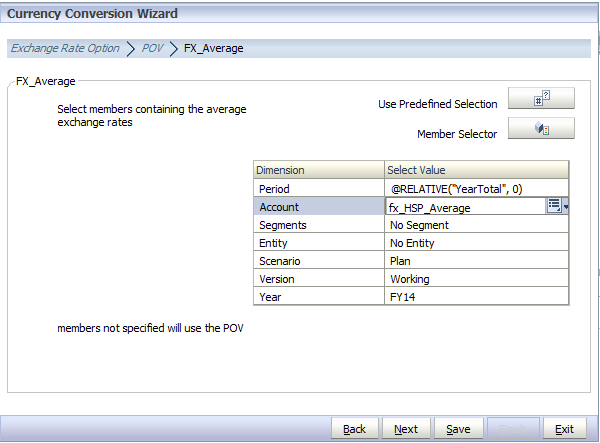Expand the Account value dropdown arrow
The image size is (600, 443).
(x=565, y=207)
